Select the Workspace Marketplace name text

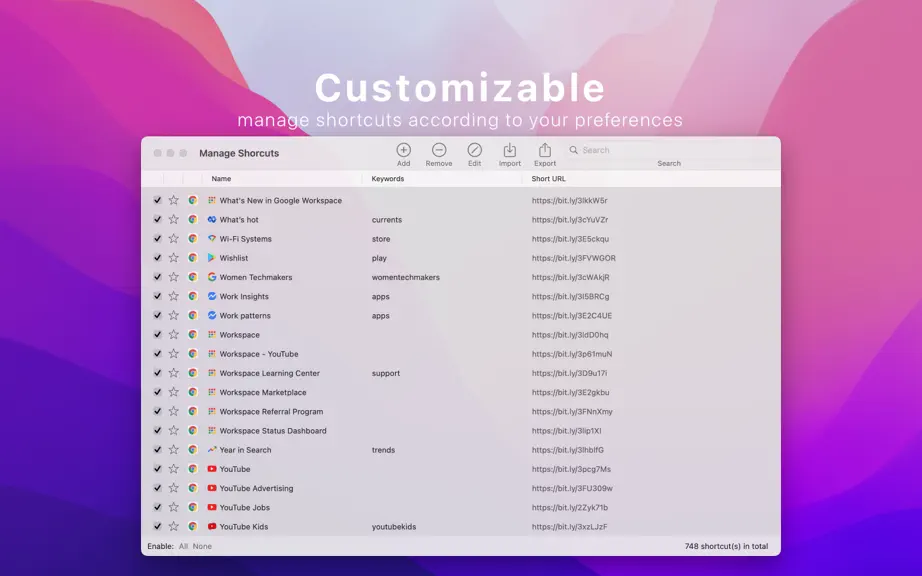pos(262,392)
